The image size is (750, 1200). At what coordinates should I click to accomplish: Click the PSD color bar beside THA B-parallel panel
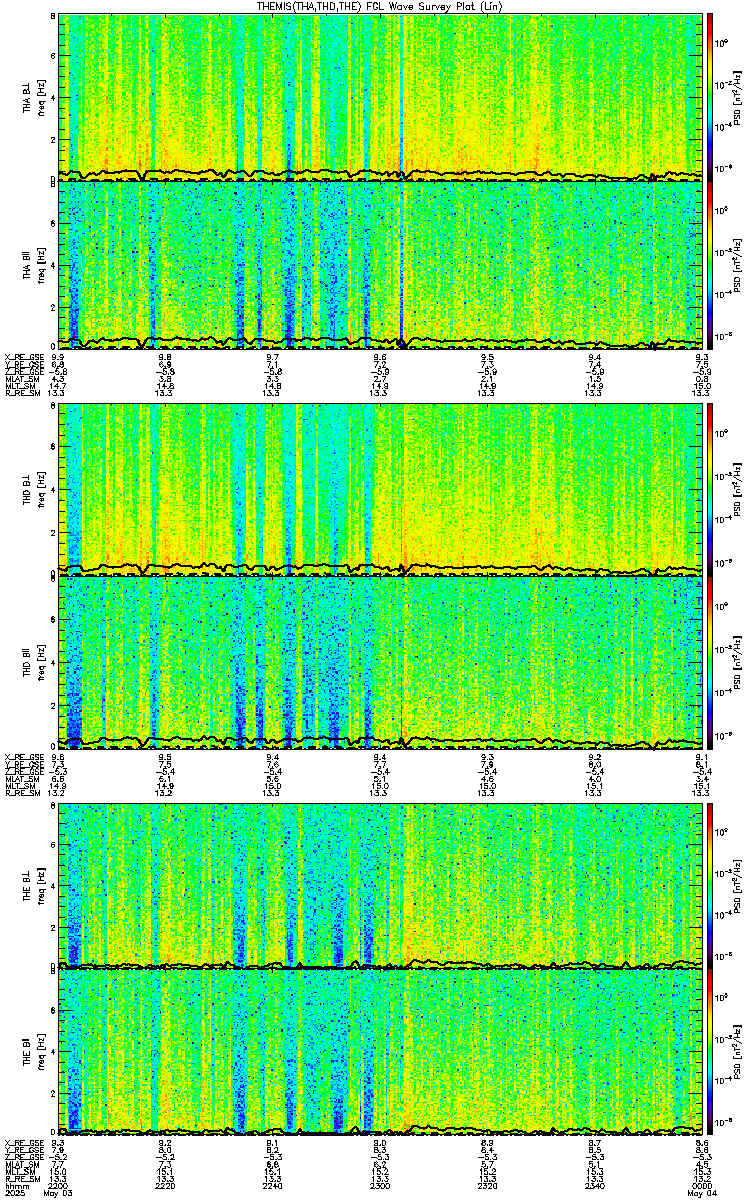tap(710, 264)
